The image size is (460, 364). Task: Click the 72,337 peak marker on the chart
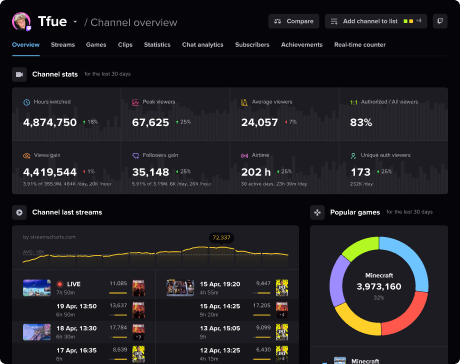[x=221, y=238]
